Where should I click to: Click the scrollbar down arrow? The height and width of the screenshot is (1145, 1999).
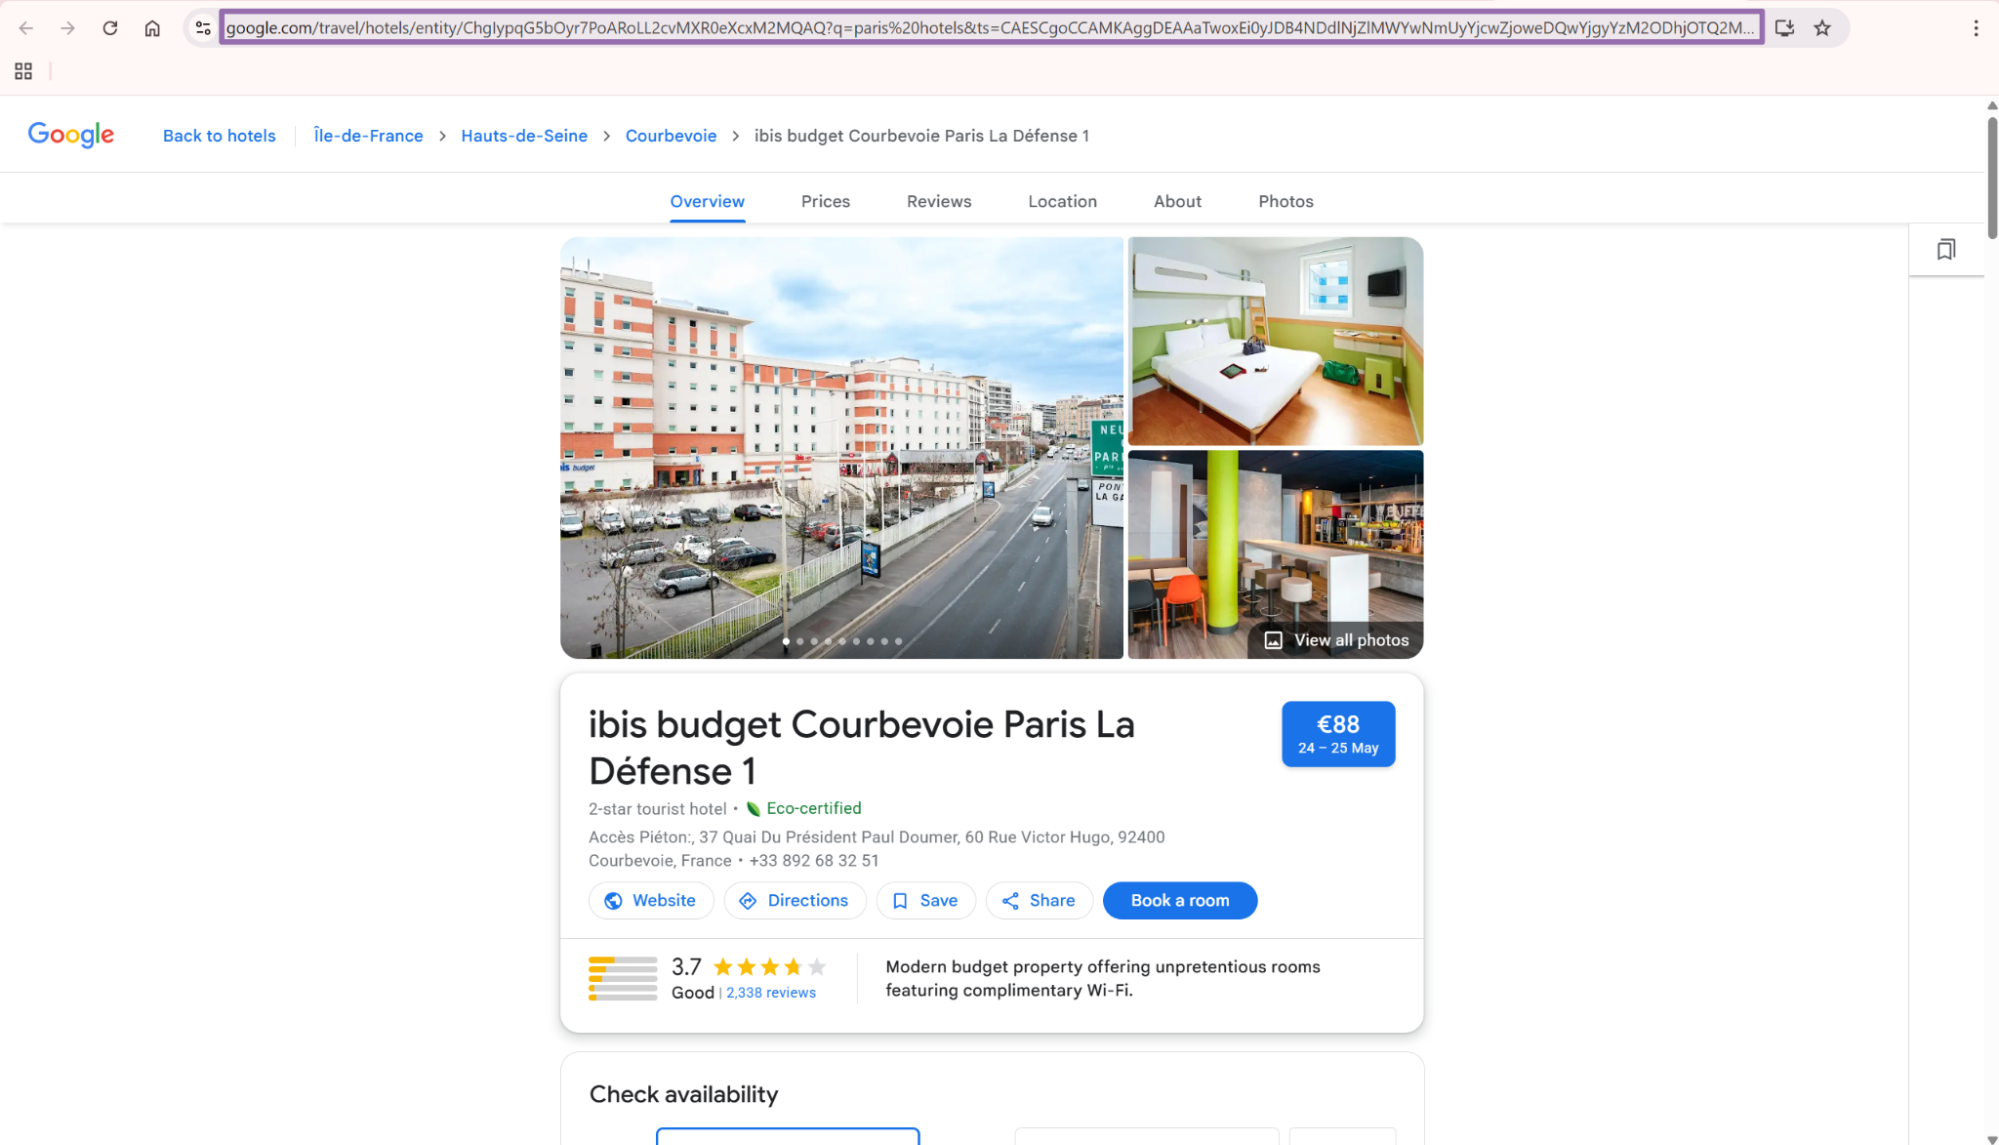coord(1992,1139)
